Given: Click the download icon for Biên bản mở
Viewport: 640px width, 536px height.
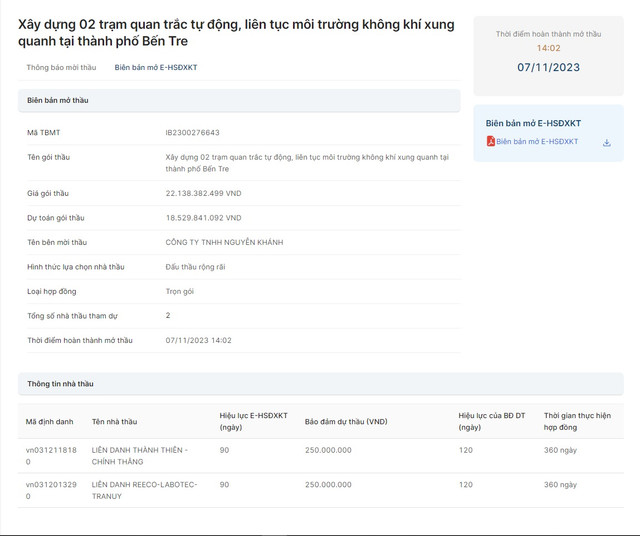Looking at the screenshot, I should pos(606,143).
